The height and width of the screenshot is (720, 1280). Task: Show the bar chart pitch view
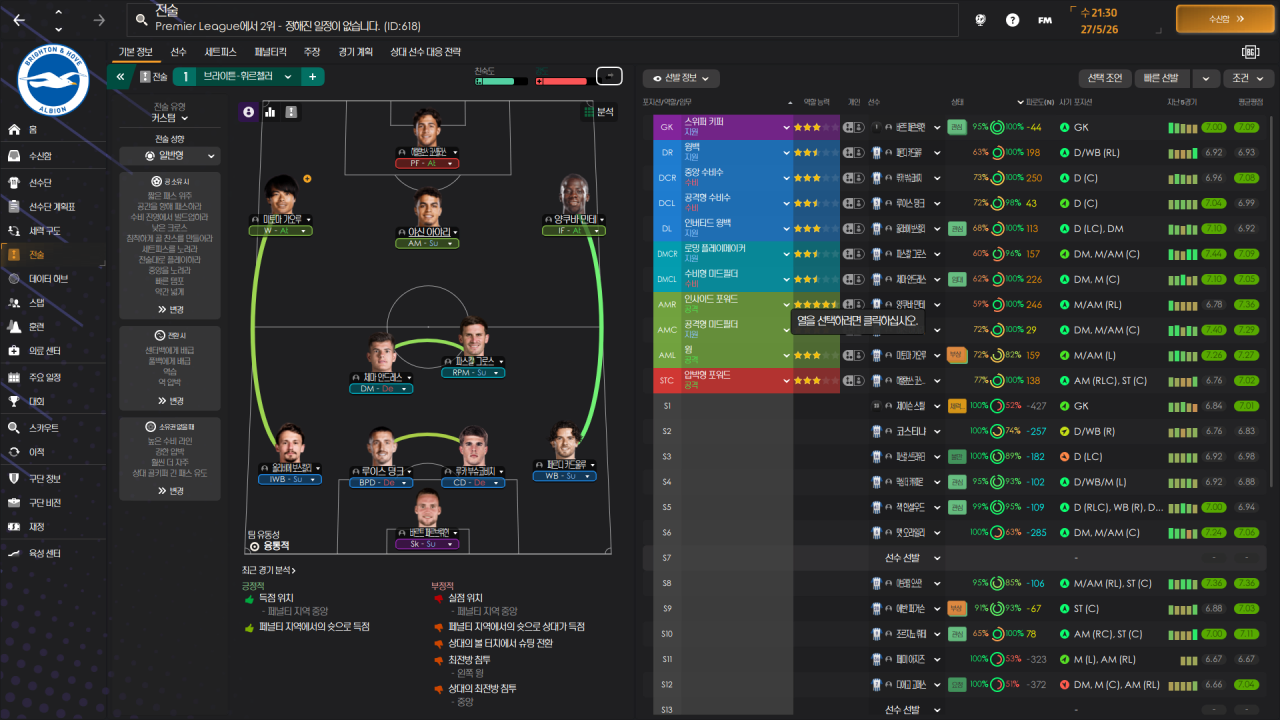[270, 112]
